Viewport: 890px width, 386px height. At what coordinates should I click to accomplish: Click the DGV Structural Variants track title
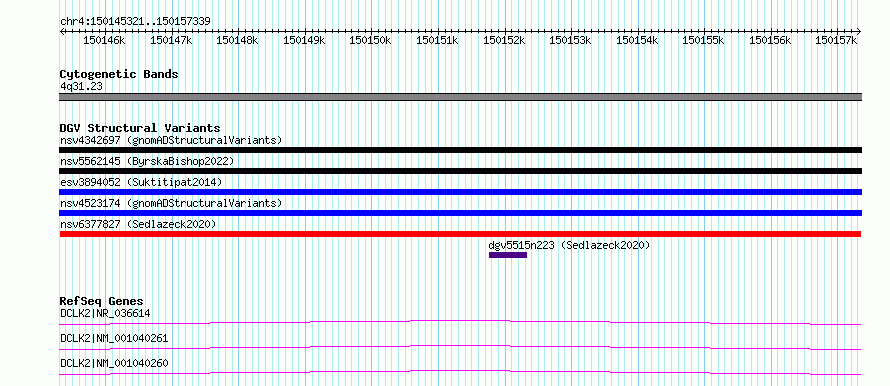click(140, 128)
